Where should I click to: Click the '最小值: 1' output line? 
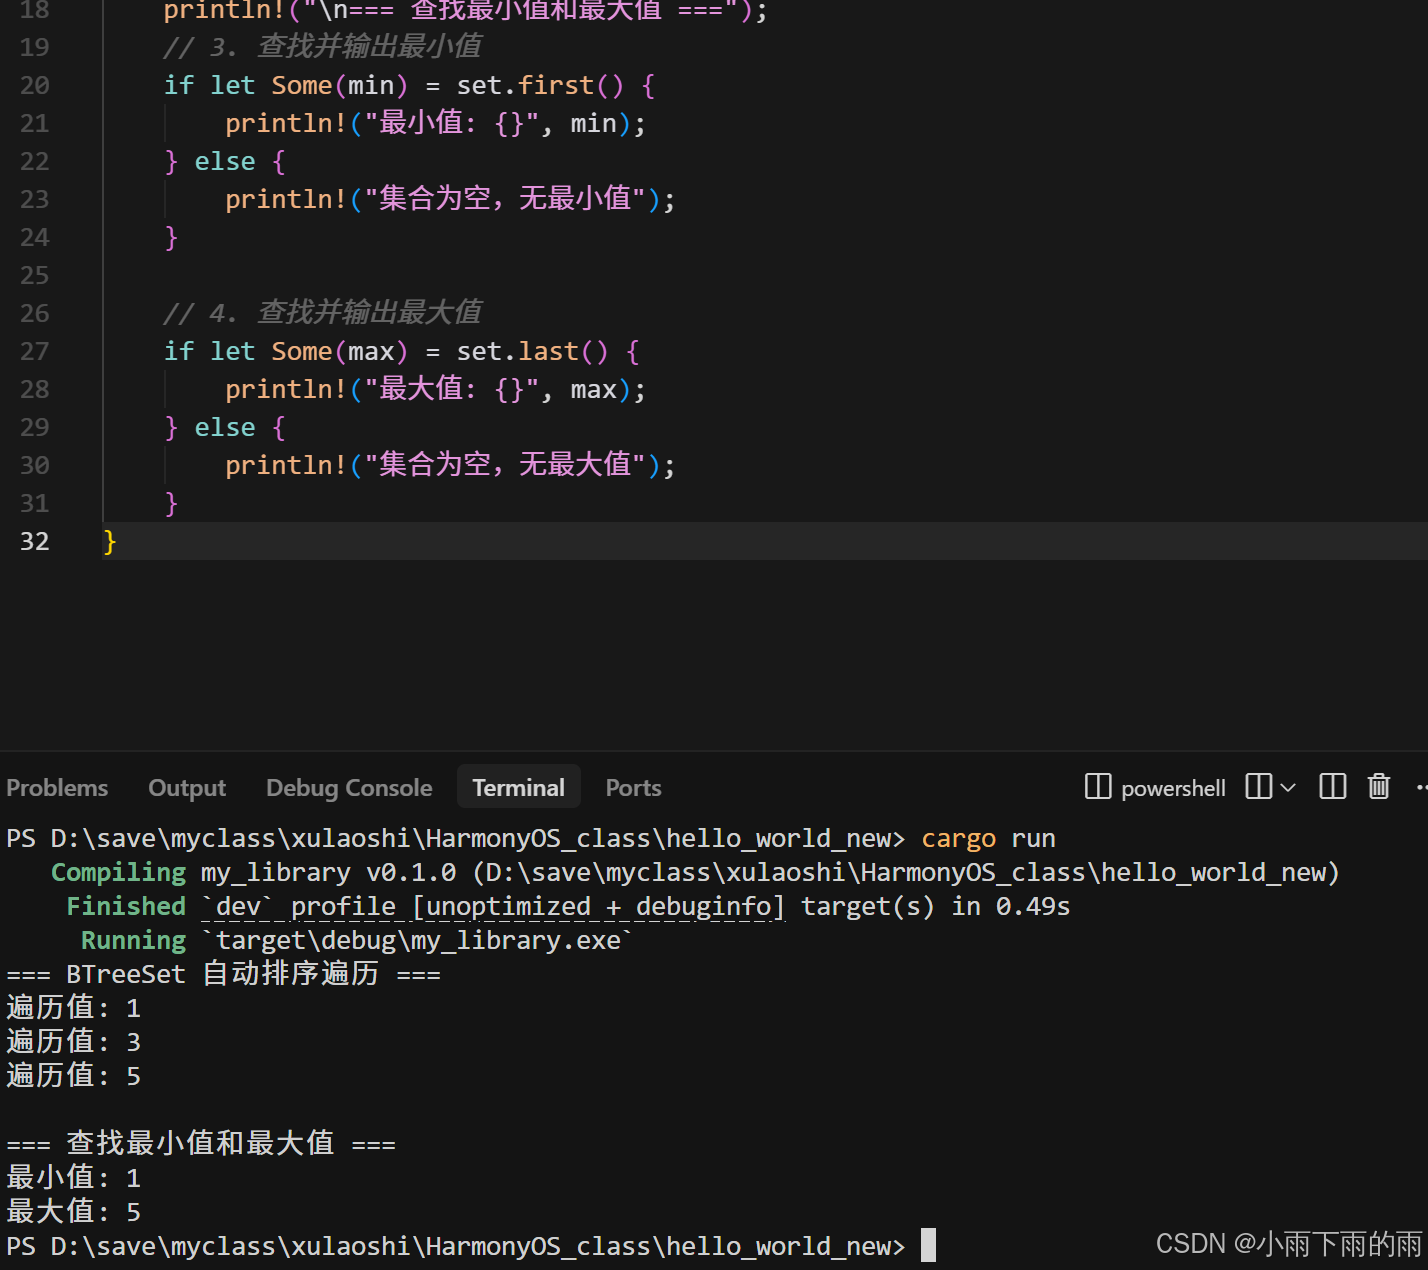pos(74,1178)
